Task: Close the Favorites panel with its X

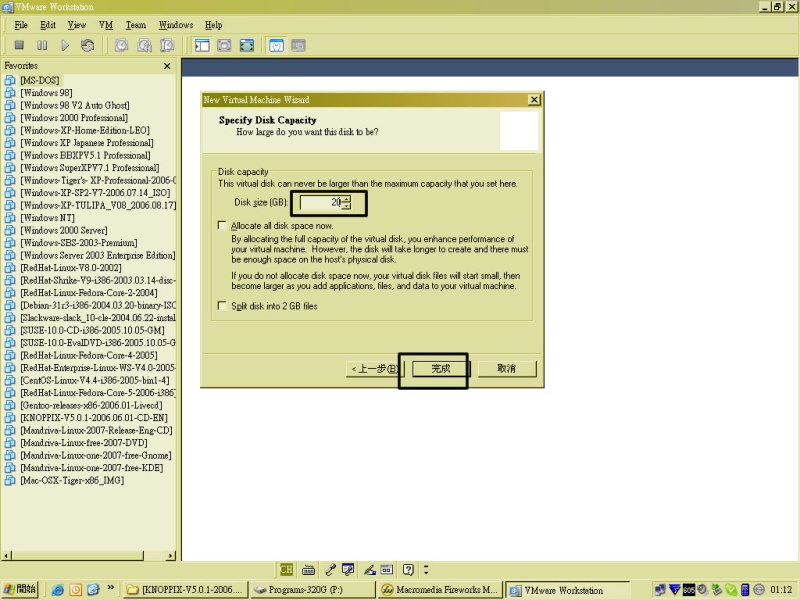Action: [x=167, y=66]
